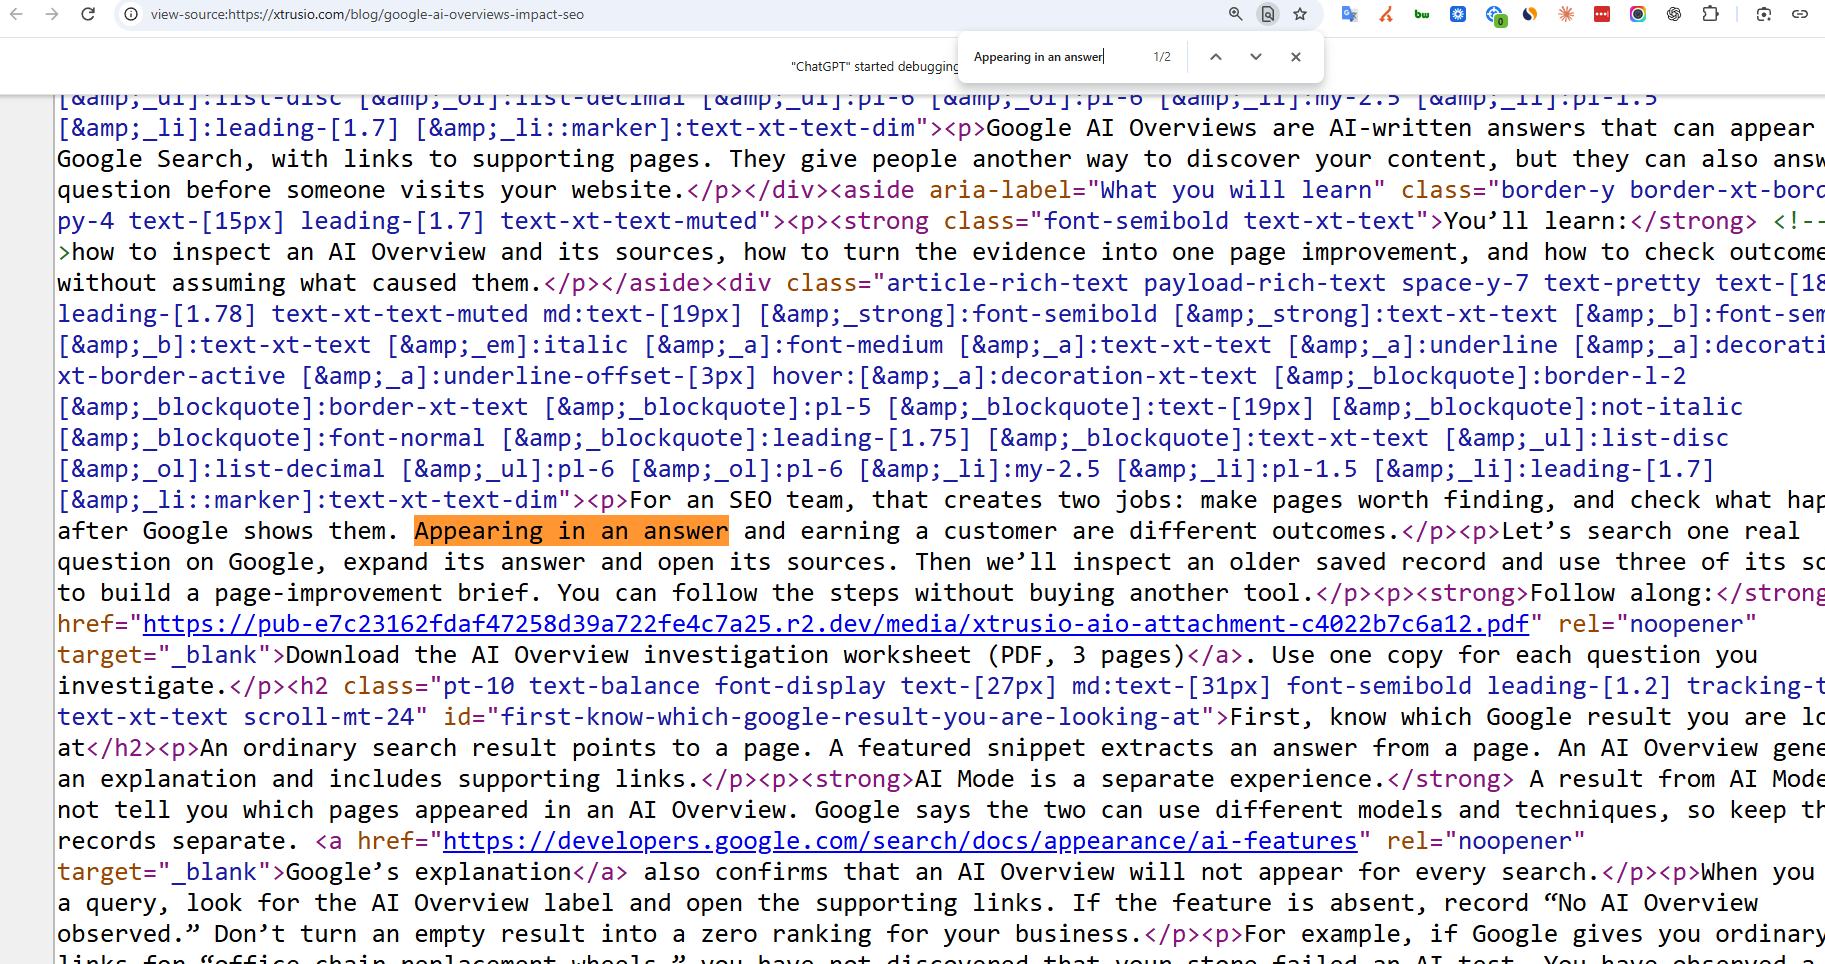
Task: Click the 'Follow along:' strong text
Action: pyautogui.click(x=1623, y=593)
